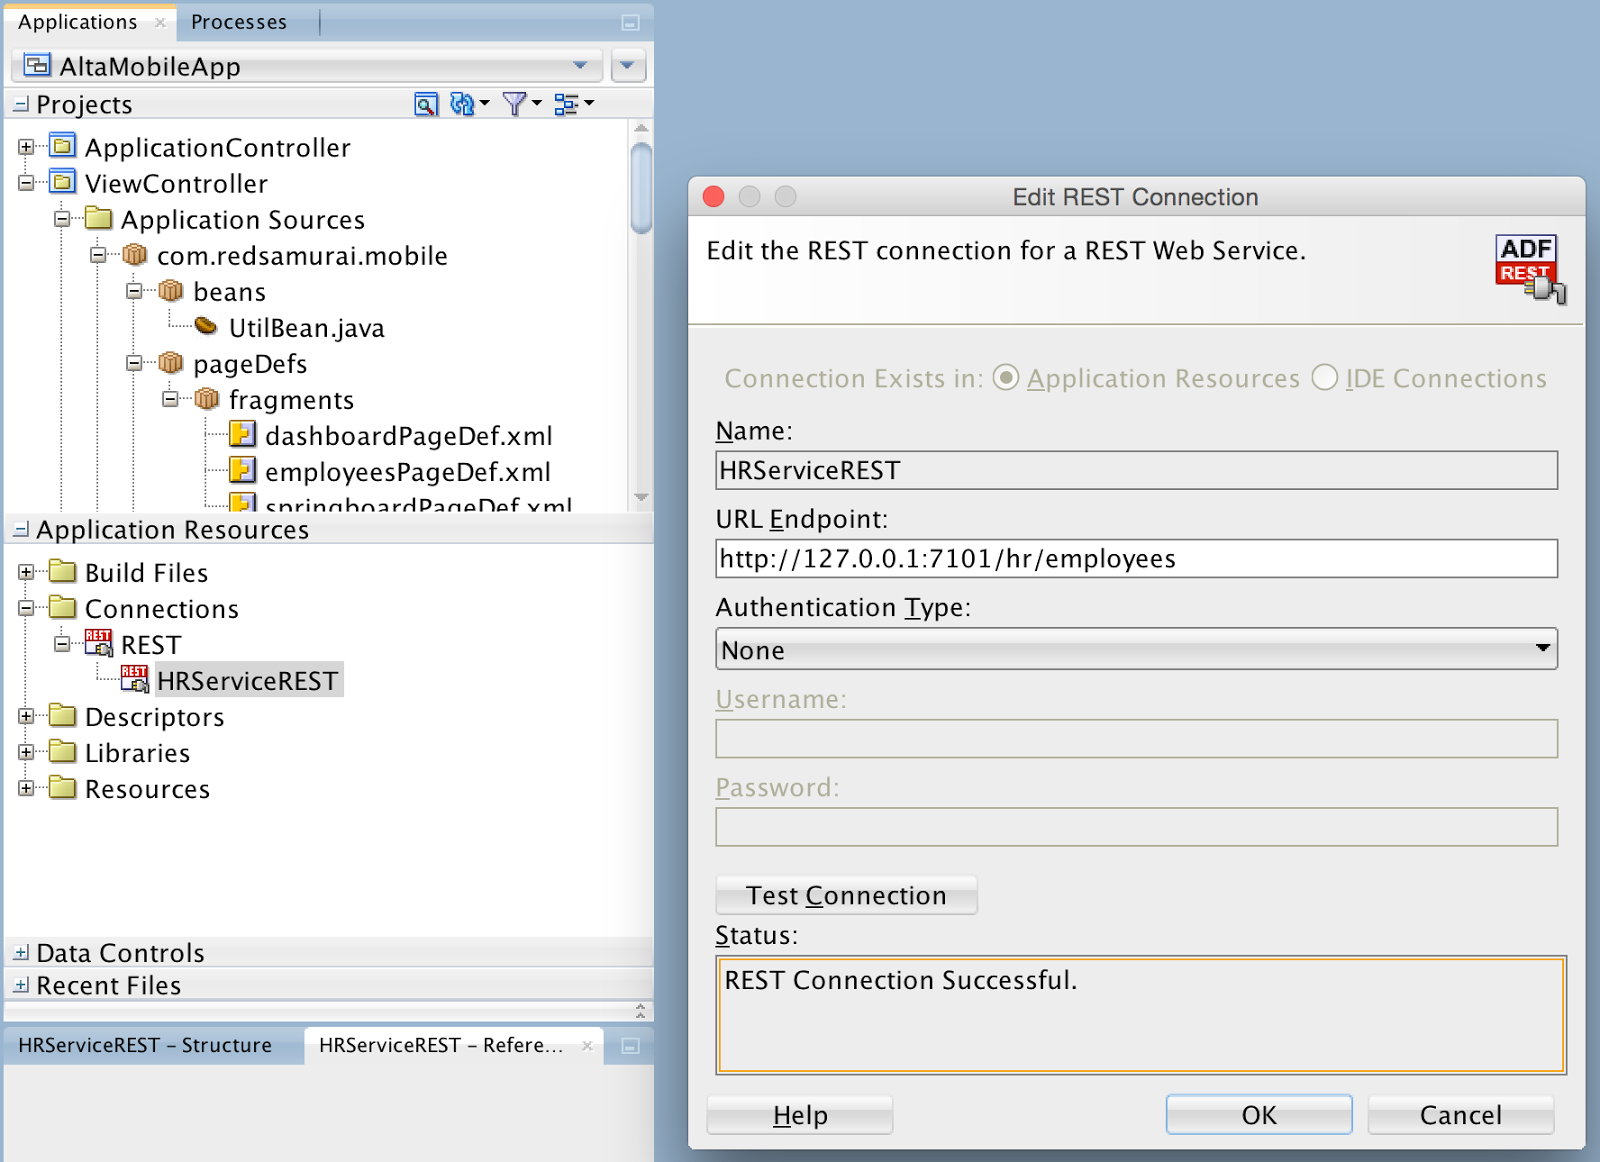Click the search icon in Projects toolbar
1600x1162 pixels.
pyautogui.click(x=426, y=104)
